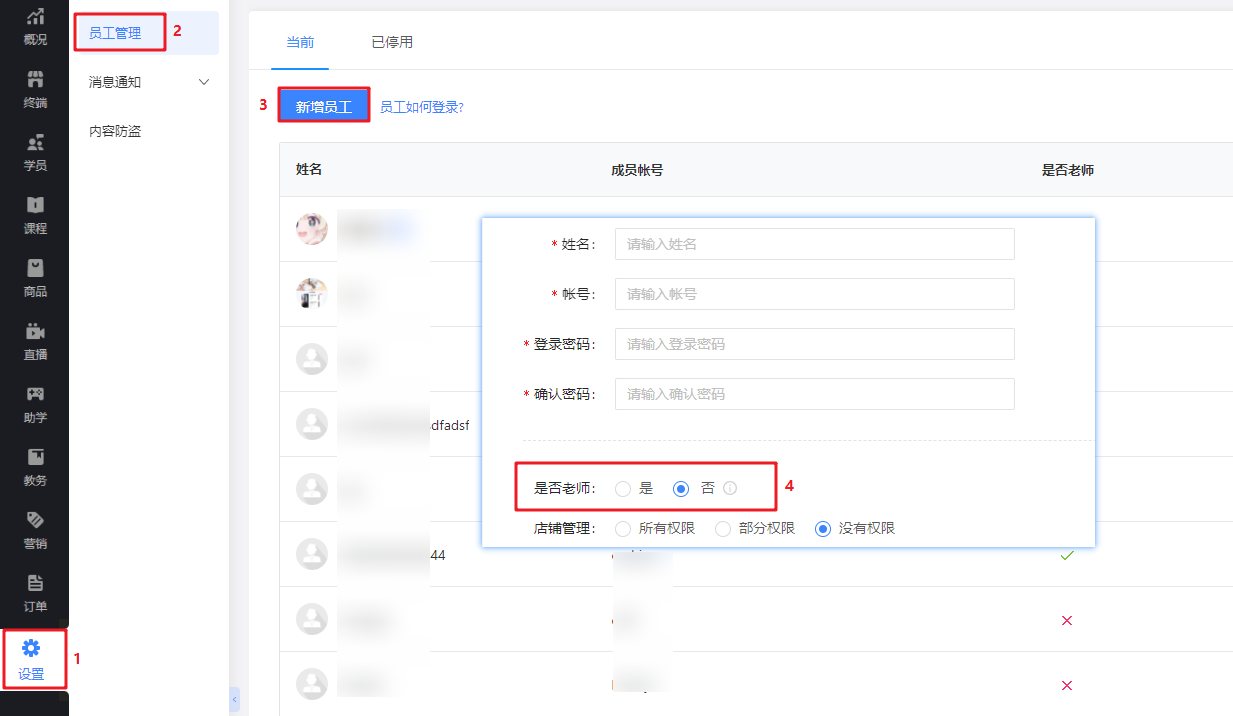This screenshot has width=1233, height=716.
Task: Click the 终端 storefront icon in sidebar
Action: [x=35, y=80]
